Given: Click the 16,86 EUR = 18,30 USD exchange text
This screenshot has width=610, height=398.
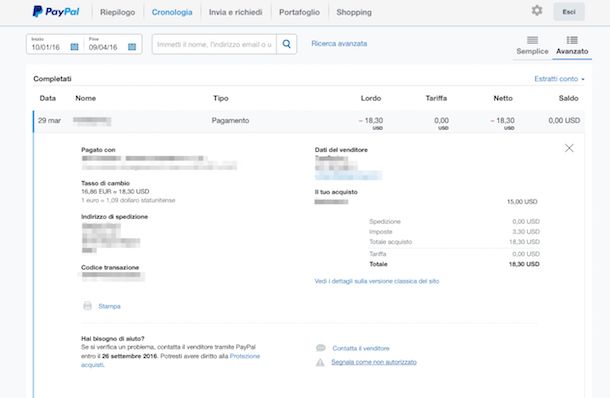Looking at the screenshot, I should (115, 191).
